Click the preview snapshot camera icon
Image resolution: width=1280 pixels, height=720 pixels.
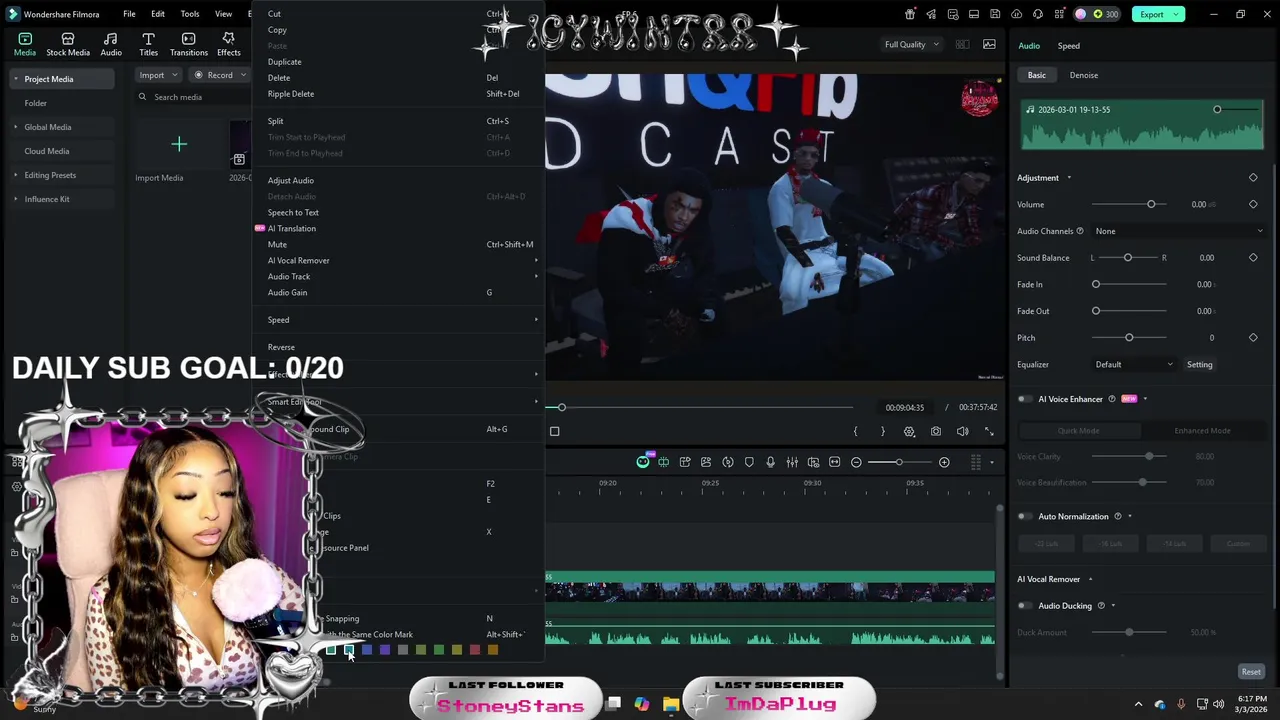coord(936,431)
